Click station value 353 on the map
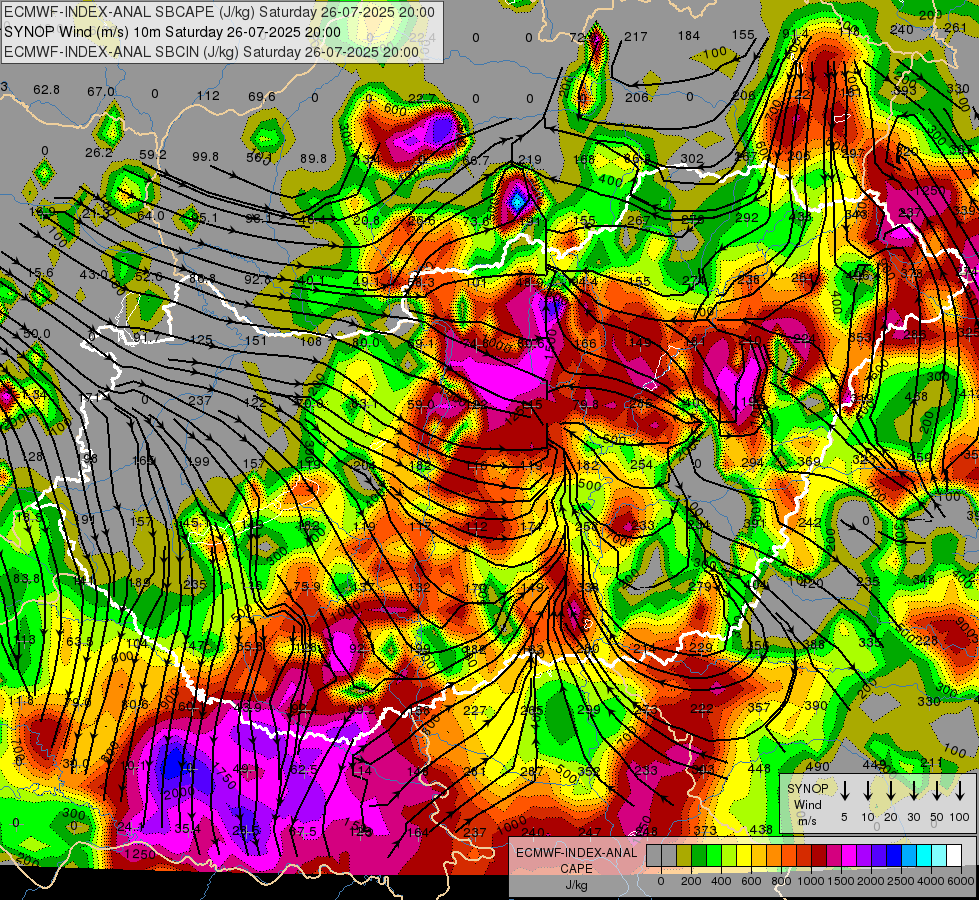The image size is (979, 900). pyautogui.click(x=860, y=337)
